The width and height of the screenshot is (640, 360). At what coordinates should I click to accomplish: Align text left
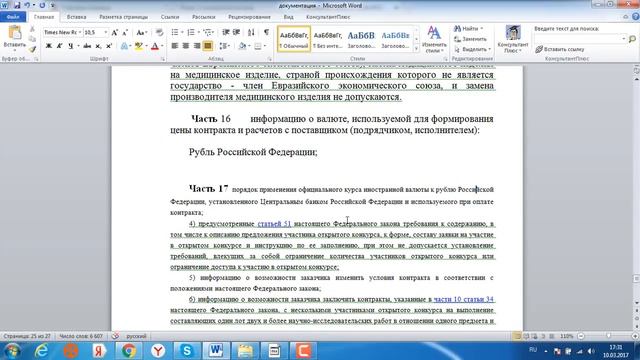tap(175, 46)
